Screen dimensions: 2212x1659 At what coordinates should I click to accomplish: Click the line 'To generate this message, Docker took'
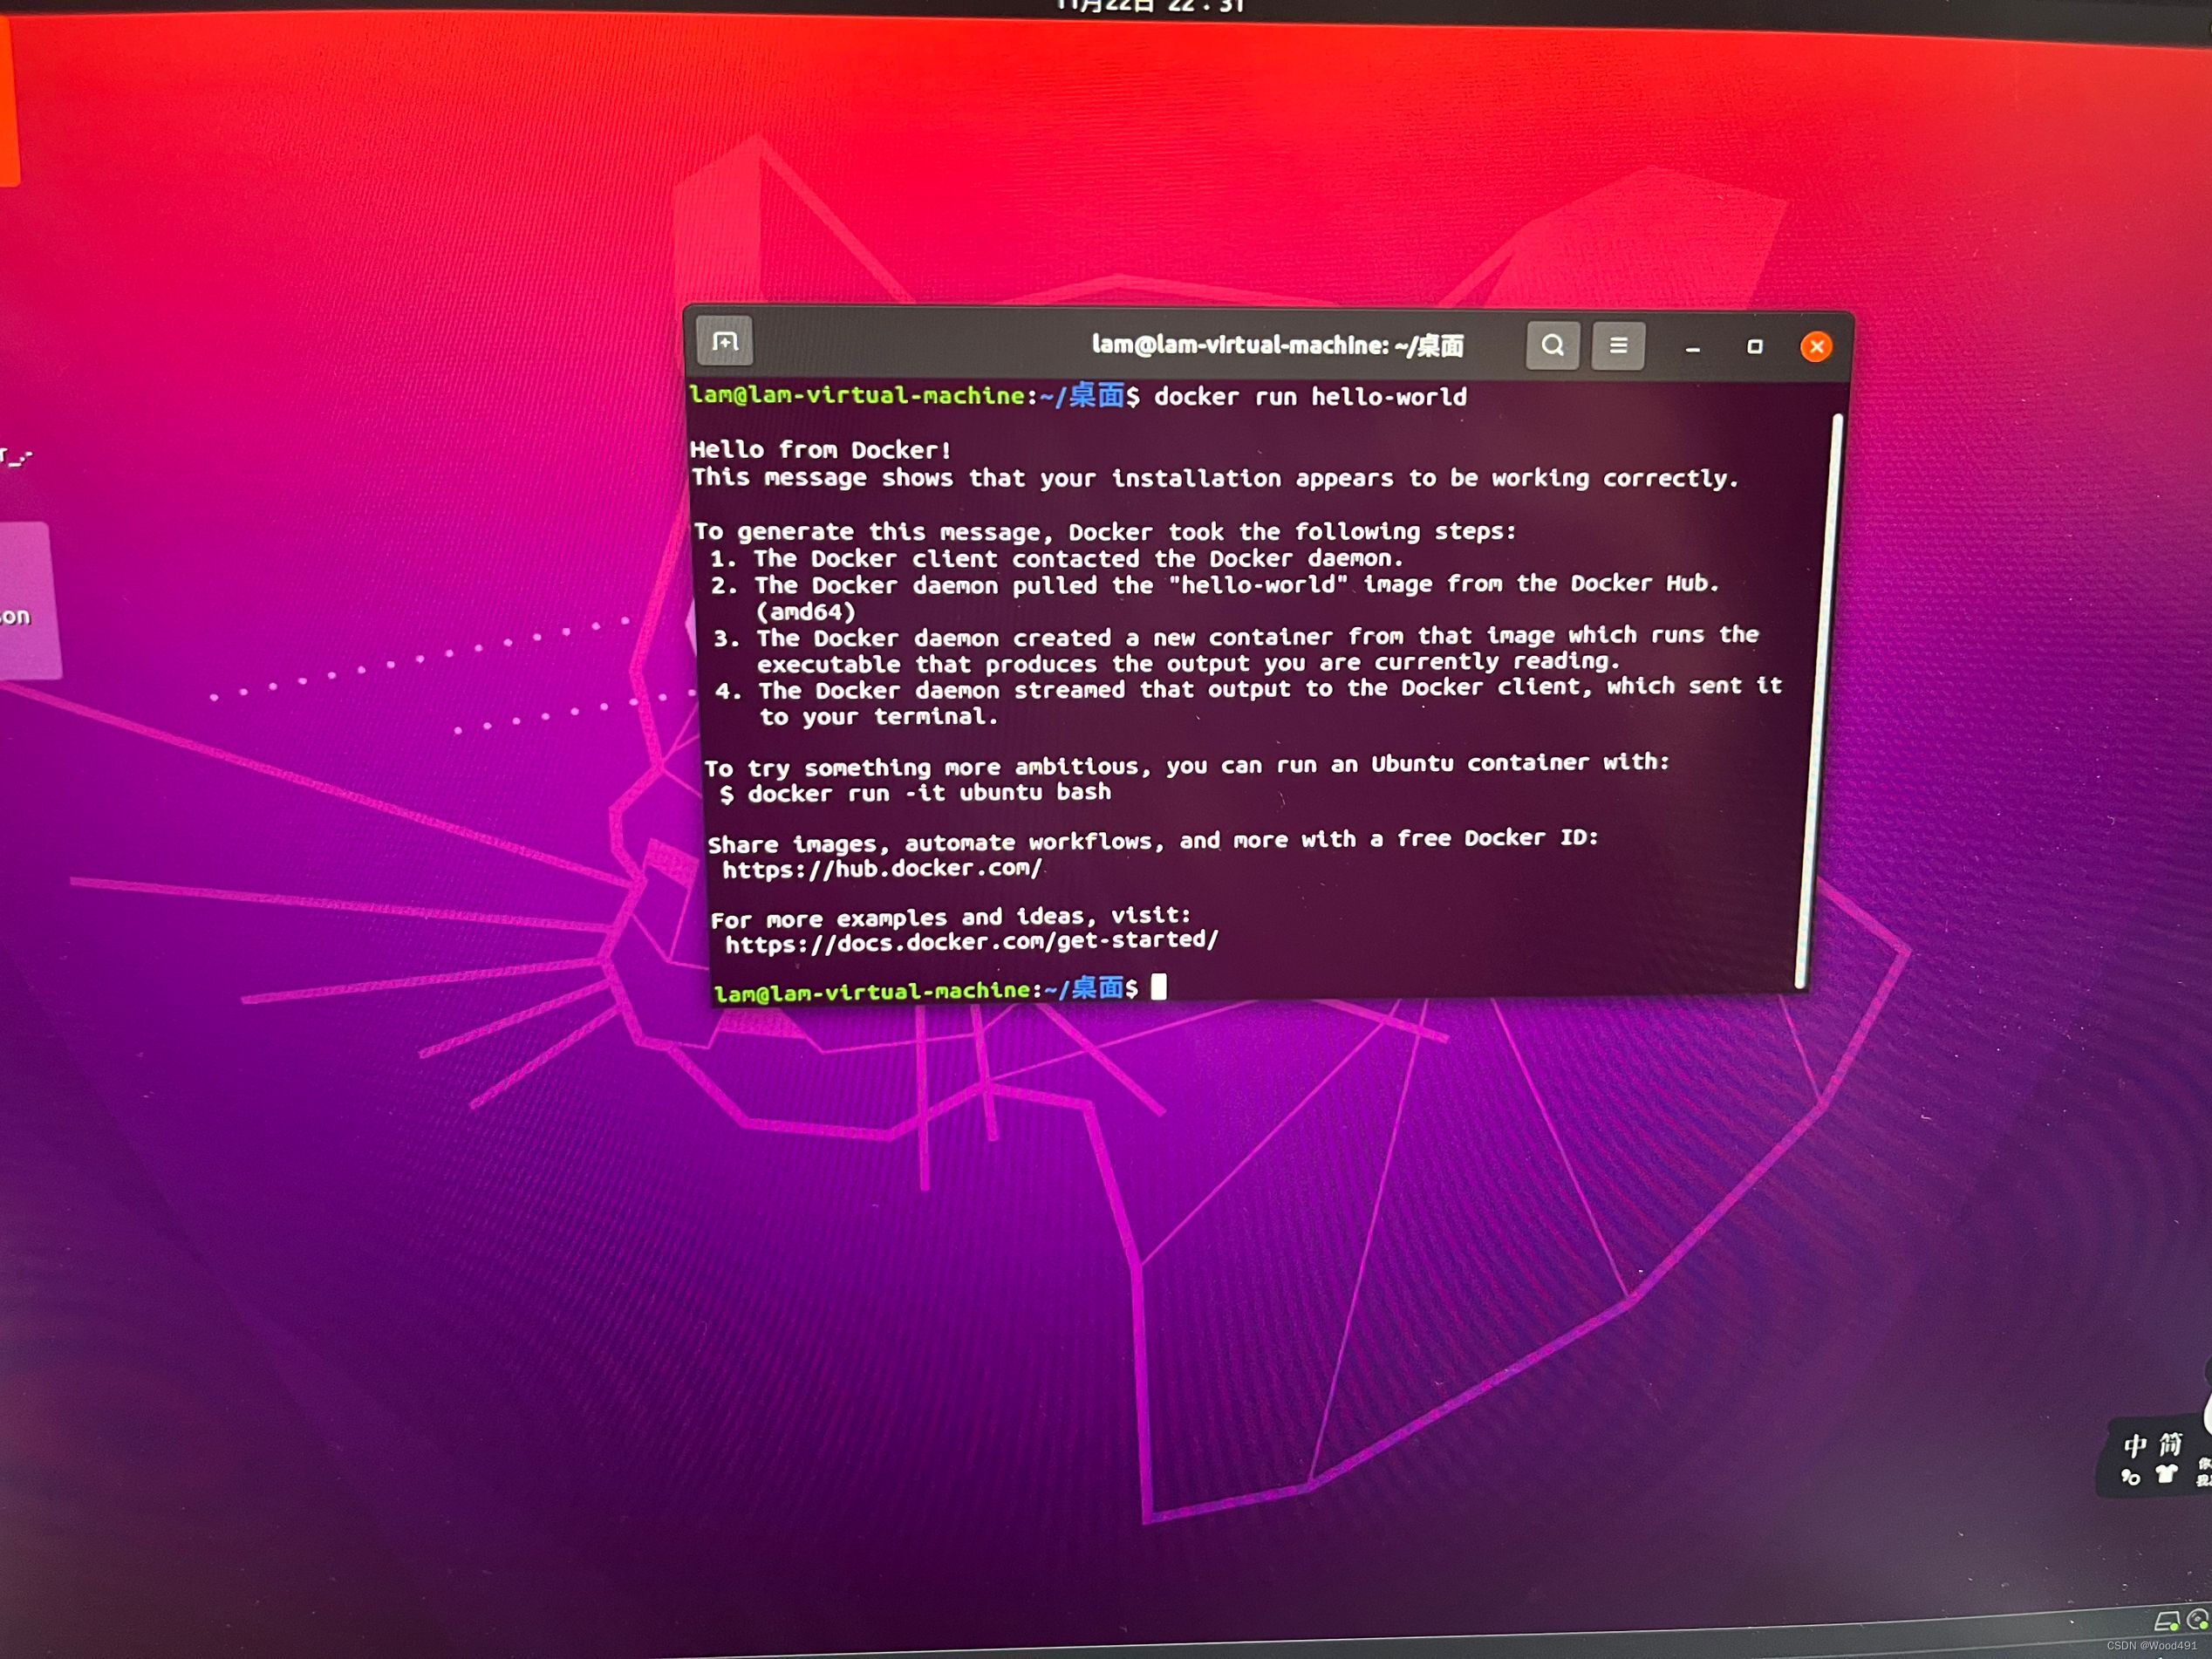tap(1105, 531)
